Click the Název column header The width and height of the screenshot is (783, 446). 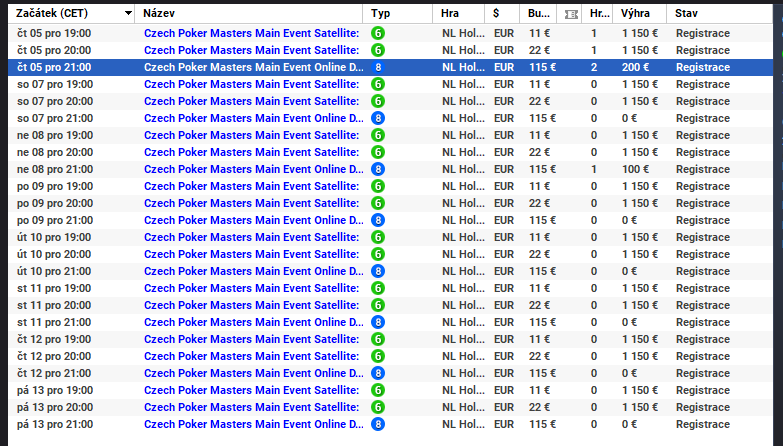pyautogui.click(x=249, y=13)
